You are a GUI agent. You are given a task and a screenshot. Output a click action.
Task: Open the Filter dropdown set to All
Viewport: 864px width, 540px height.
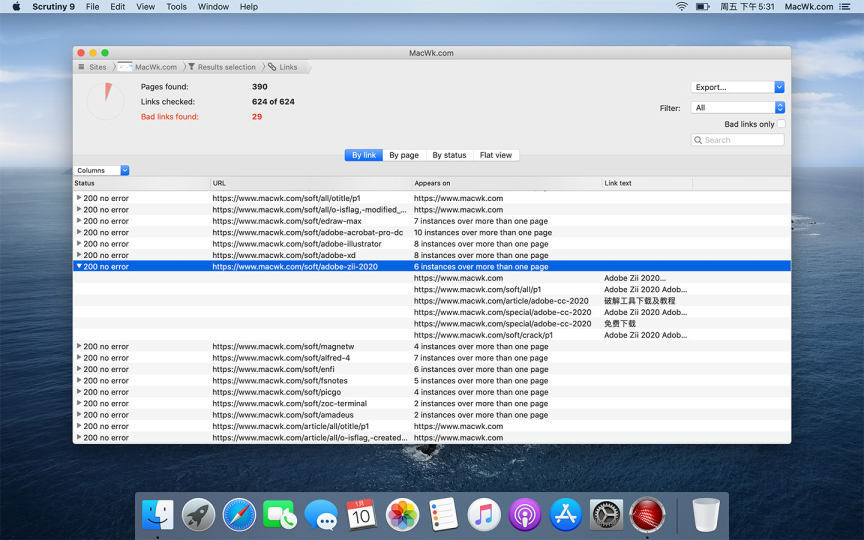click(x=737, y=108)
